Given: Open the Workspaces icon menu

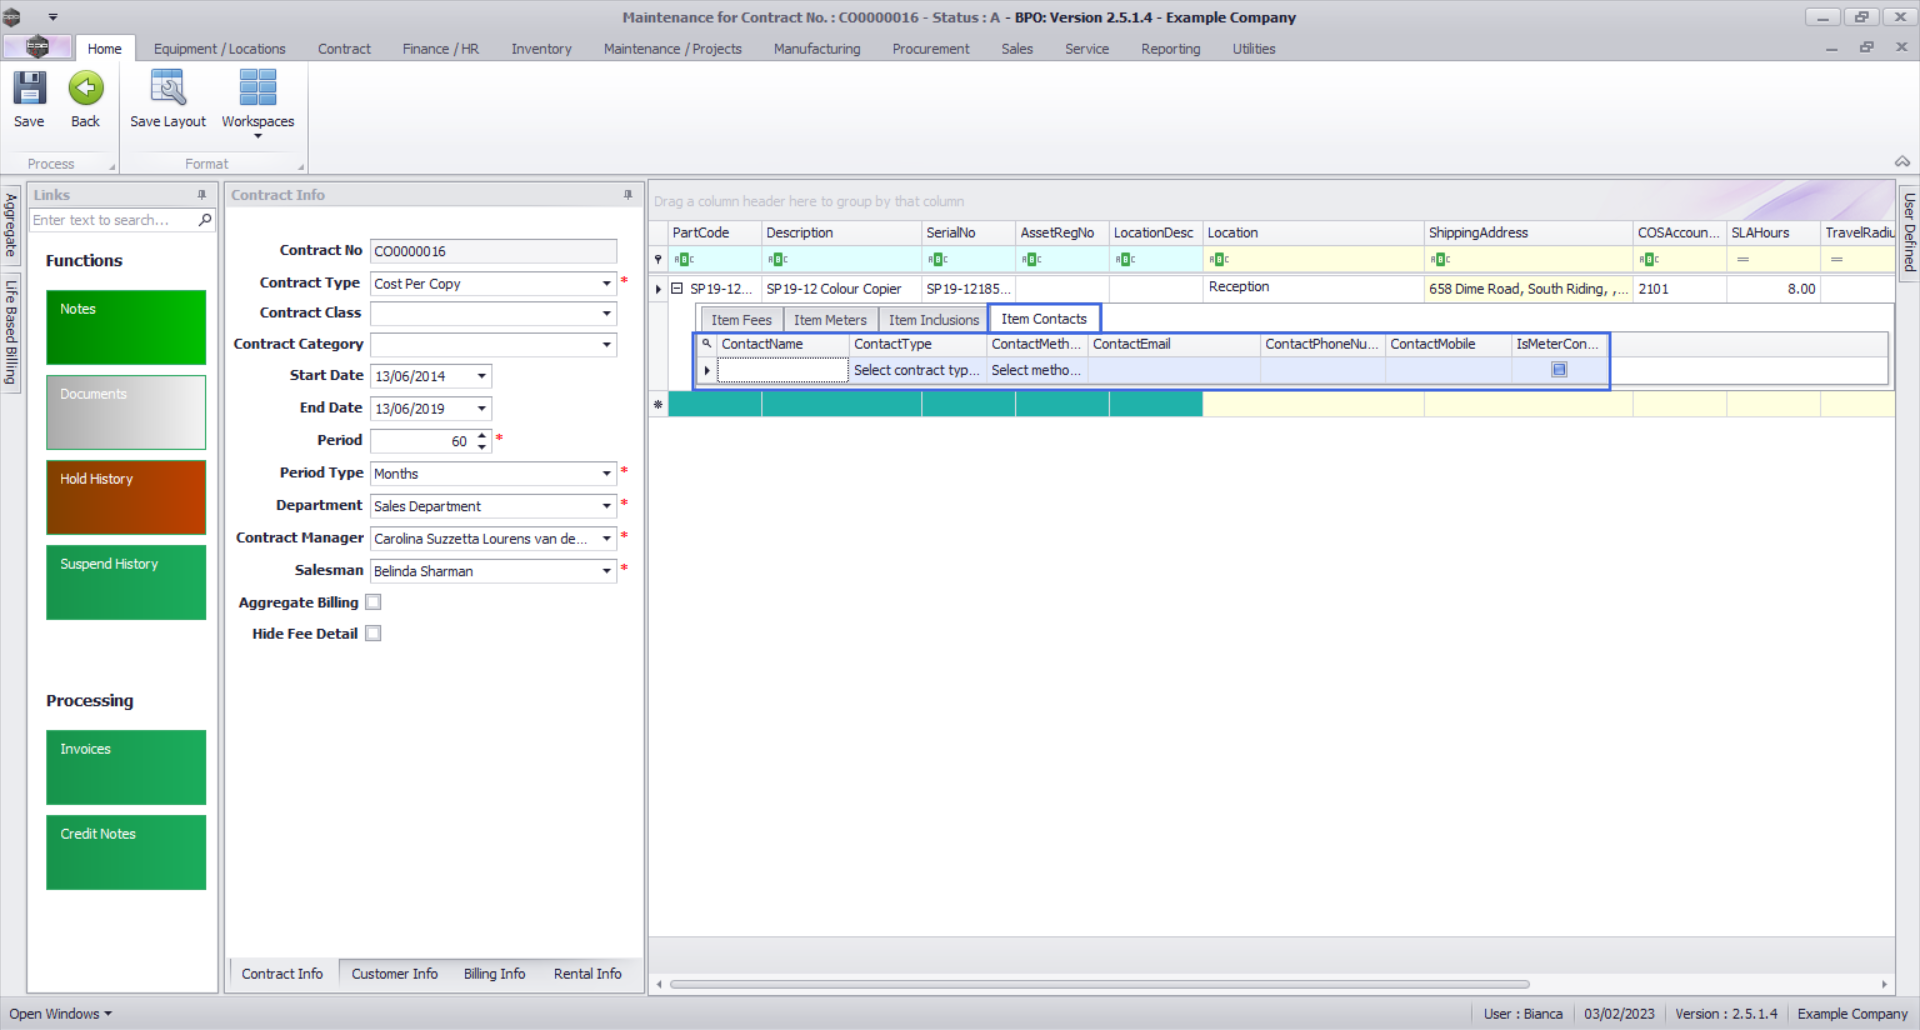Looking at the screenshot, I should [257, 100].
